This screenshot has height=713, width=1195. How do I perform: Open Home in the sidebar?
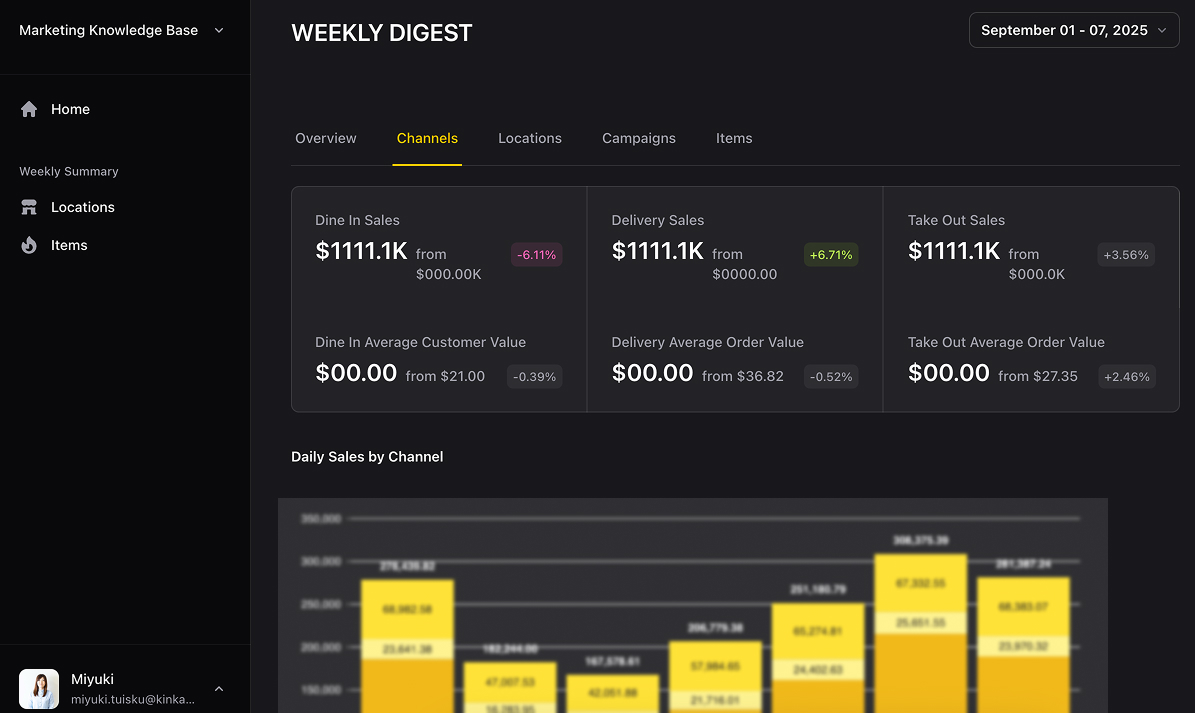70,109
